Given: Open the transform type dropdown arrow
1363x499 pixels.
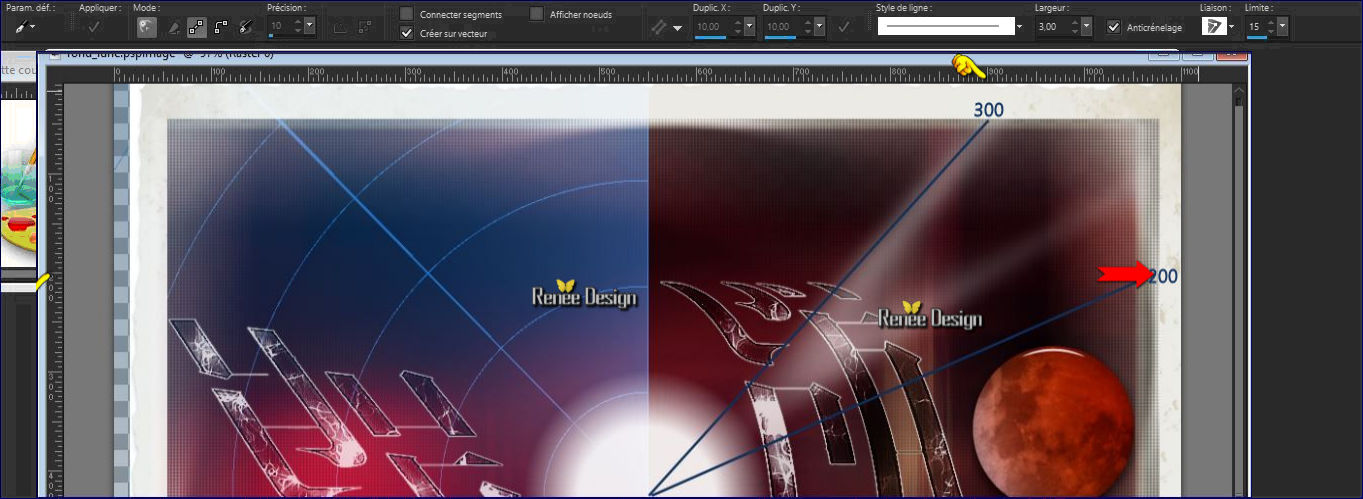Looking at the screenshot, I should [x=678, y=28].
